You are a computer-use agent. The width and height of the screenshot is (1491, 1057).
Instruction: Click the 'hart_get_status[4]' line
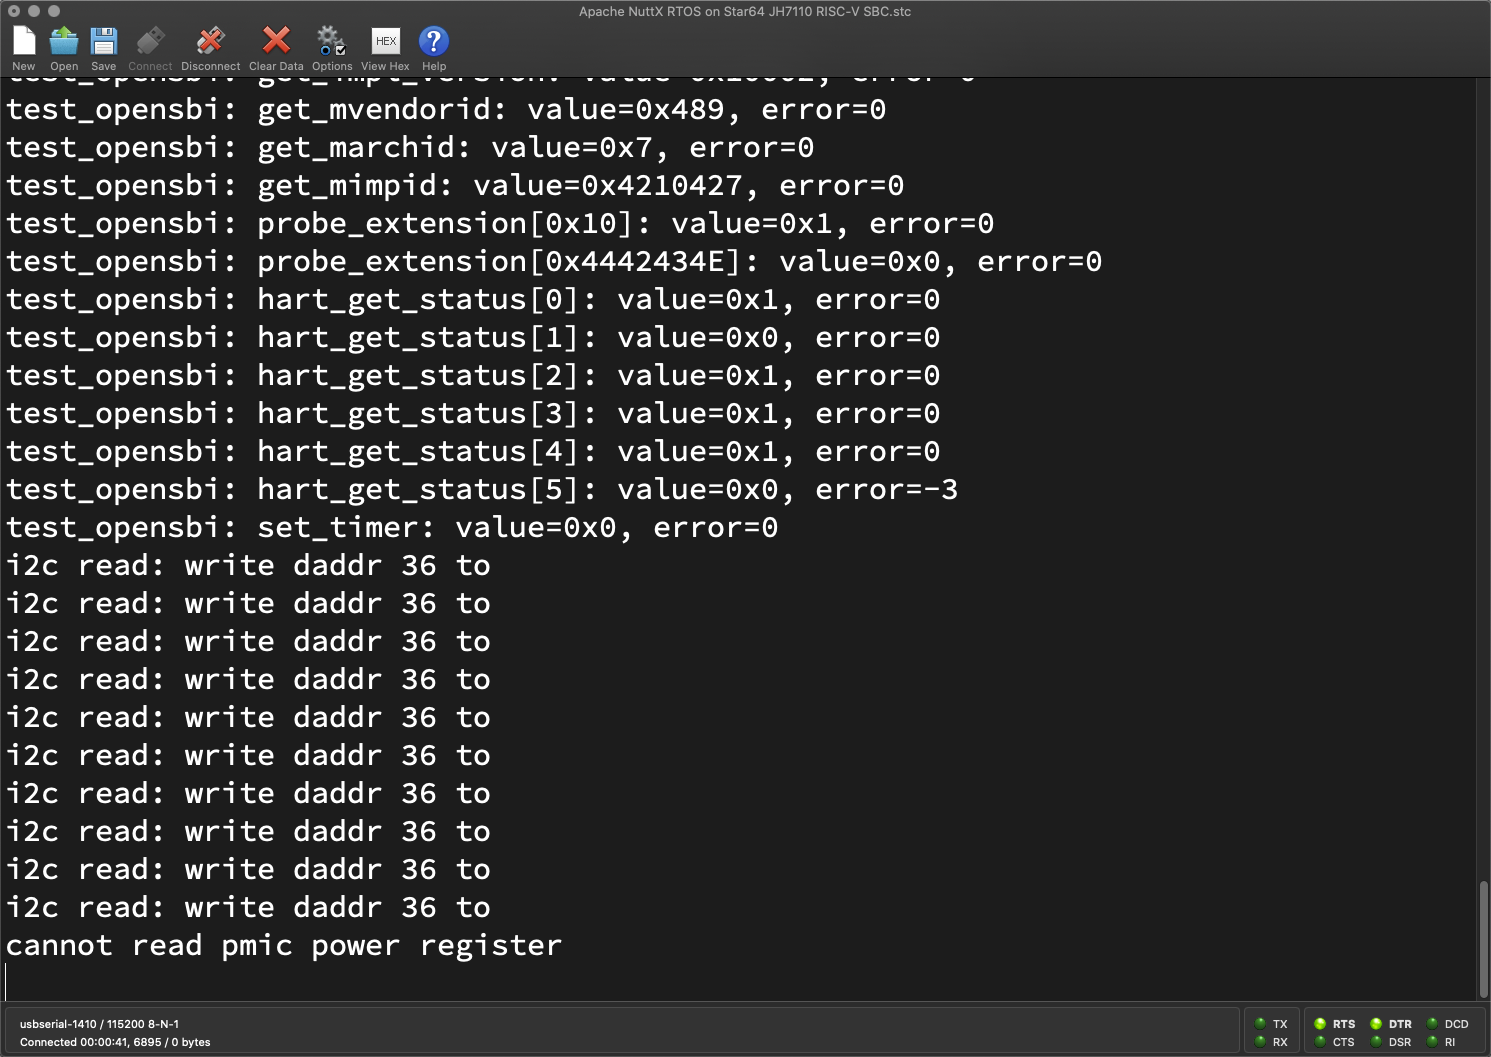click(x=473, y=452)
